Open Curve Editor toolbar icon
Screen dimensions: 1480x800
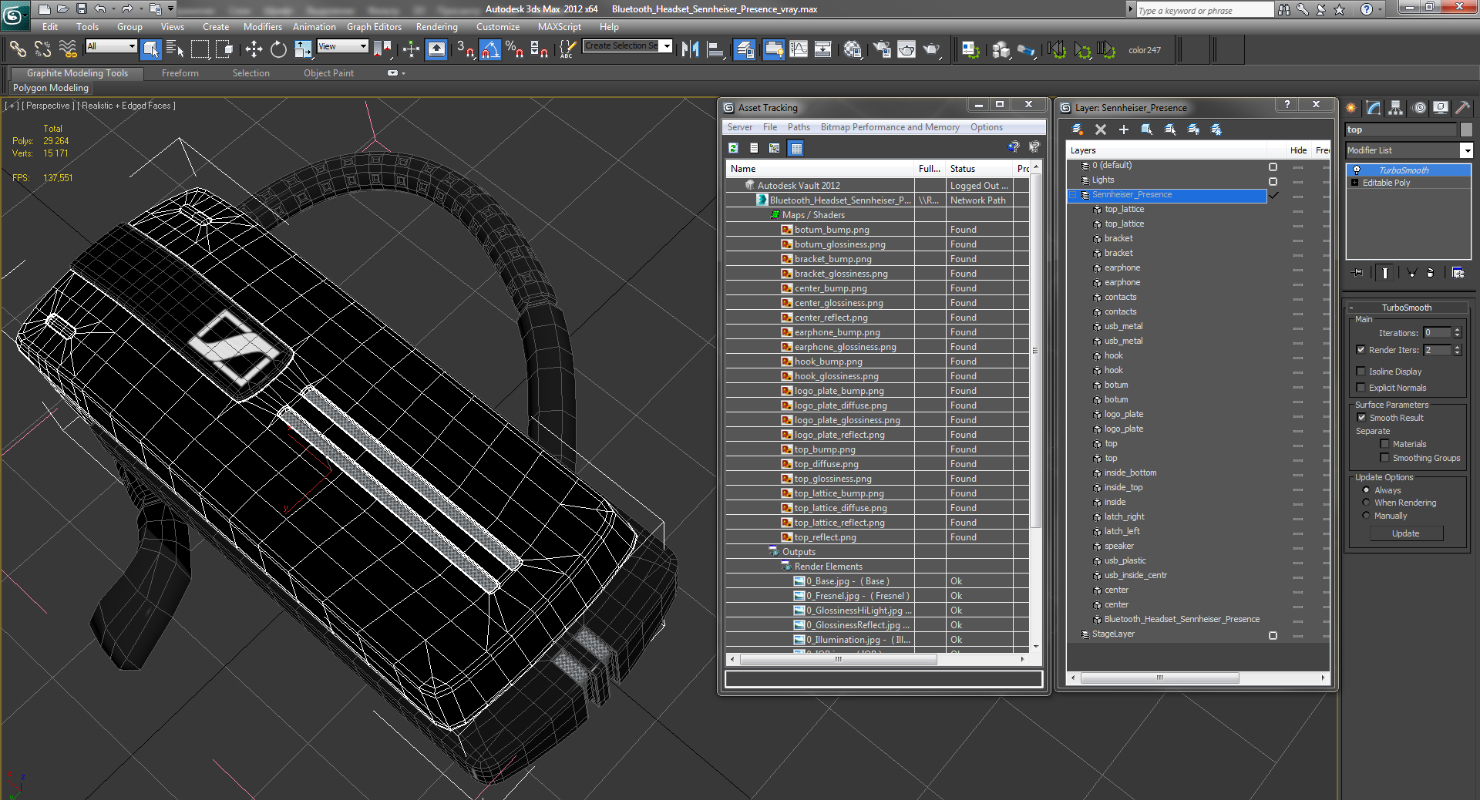pos(799,48)
